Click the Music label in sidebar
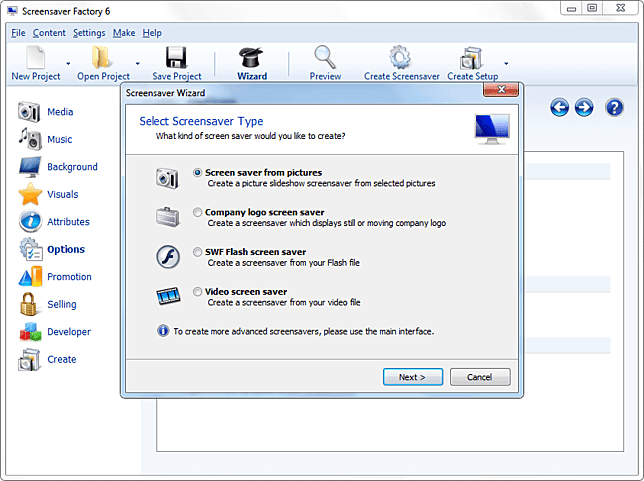 [60, 140]
